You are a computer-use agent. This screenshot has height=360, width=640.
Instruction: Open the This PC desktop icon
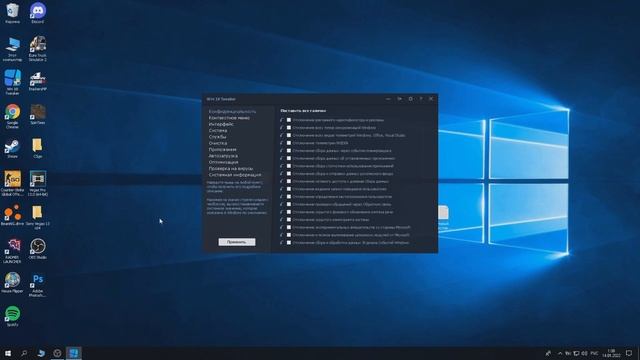click(12, 49)
